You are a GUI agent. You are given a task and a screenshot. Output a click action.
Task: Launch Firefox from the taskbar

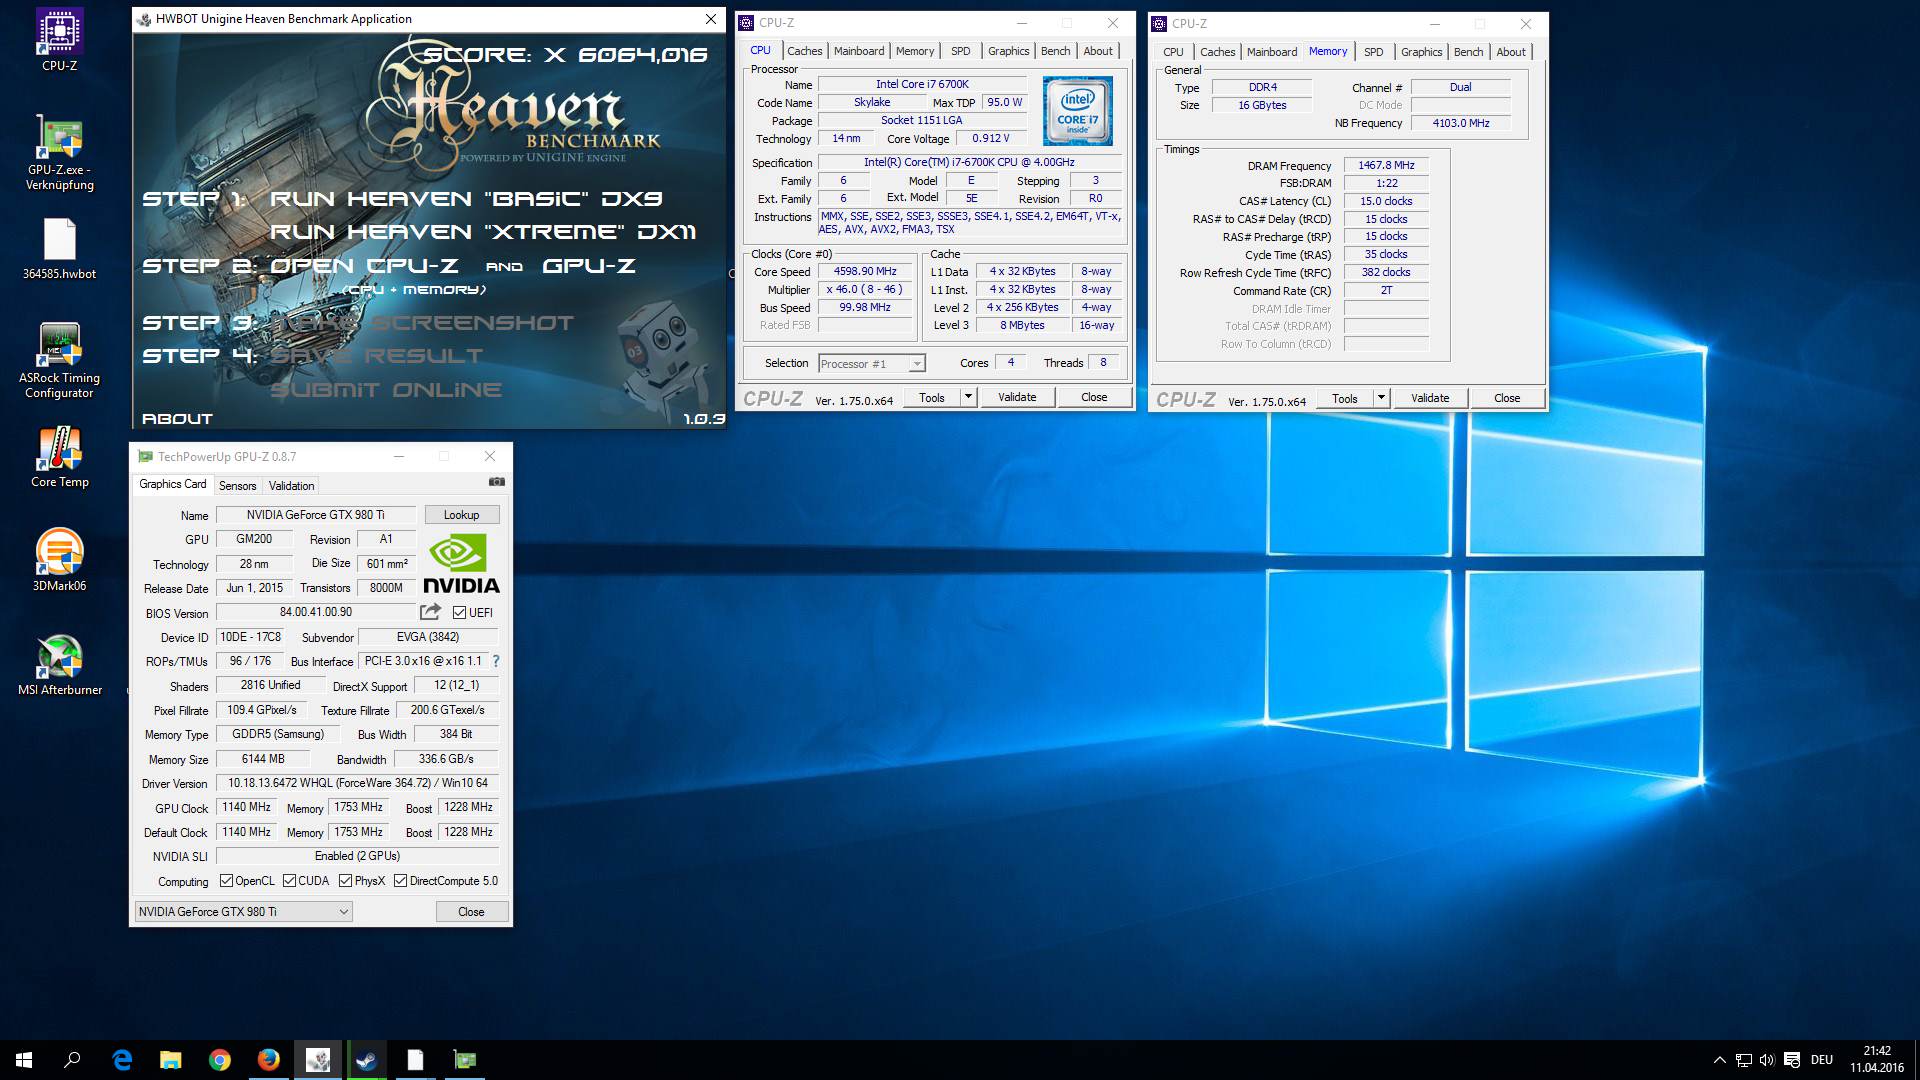pyautogui.click(x=269, y=1060)
